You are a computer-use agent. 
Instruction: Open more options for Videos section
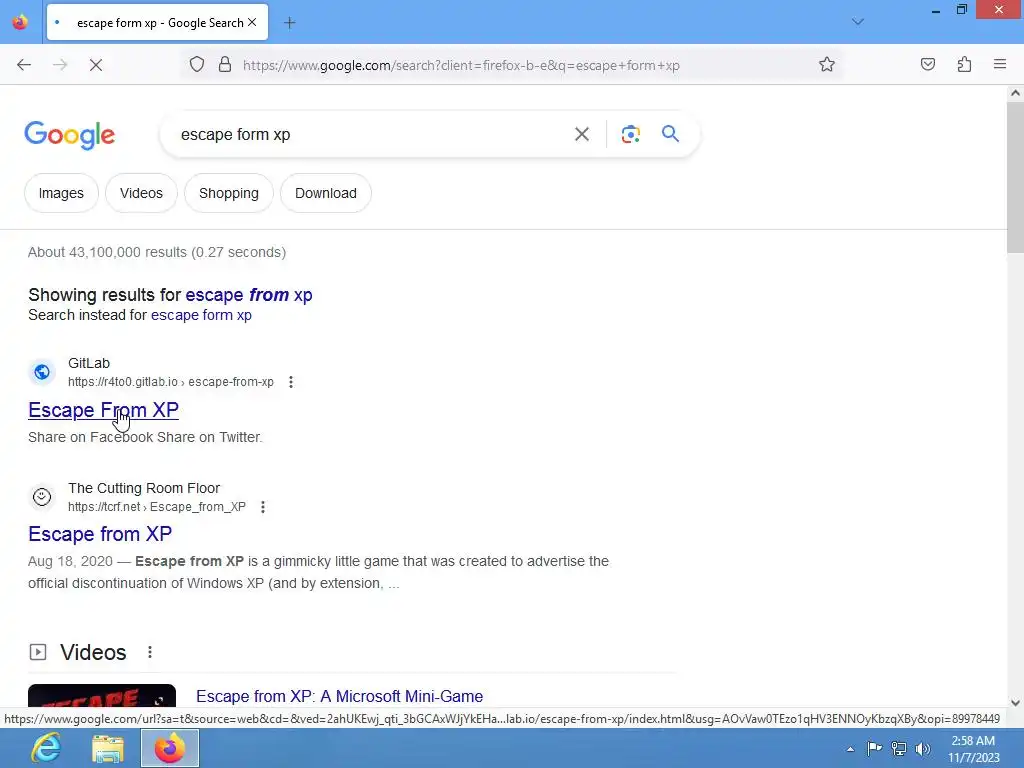click(150, 652)
